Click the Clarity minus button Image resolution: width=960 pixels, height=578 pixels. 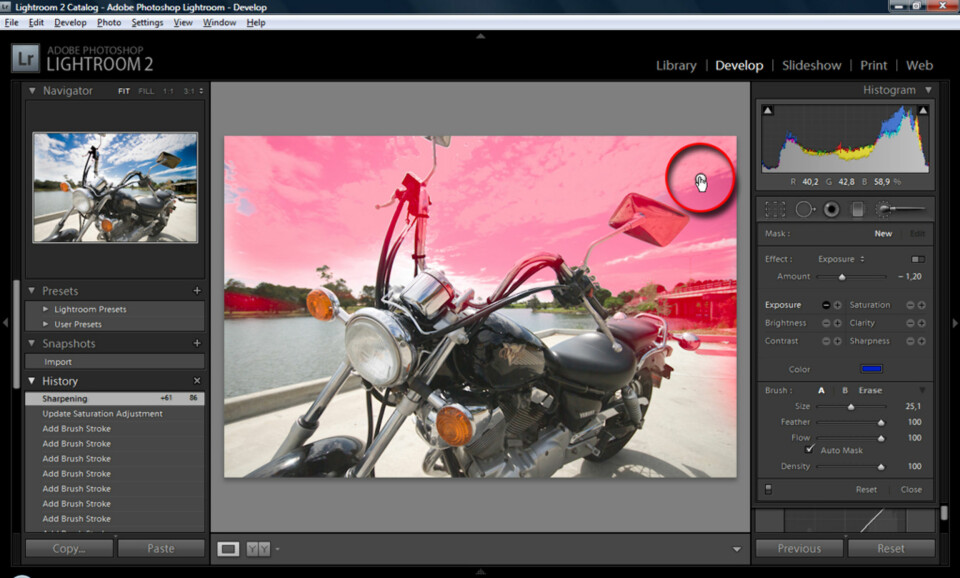910,323
